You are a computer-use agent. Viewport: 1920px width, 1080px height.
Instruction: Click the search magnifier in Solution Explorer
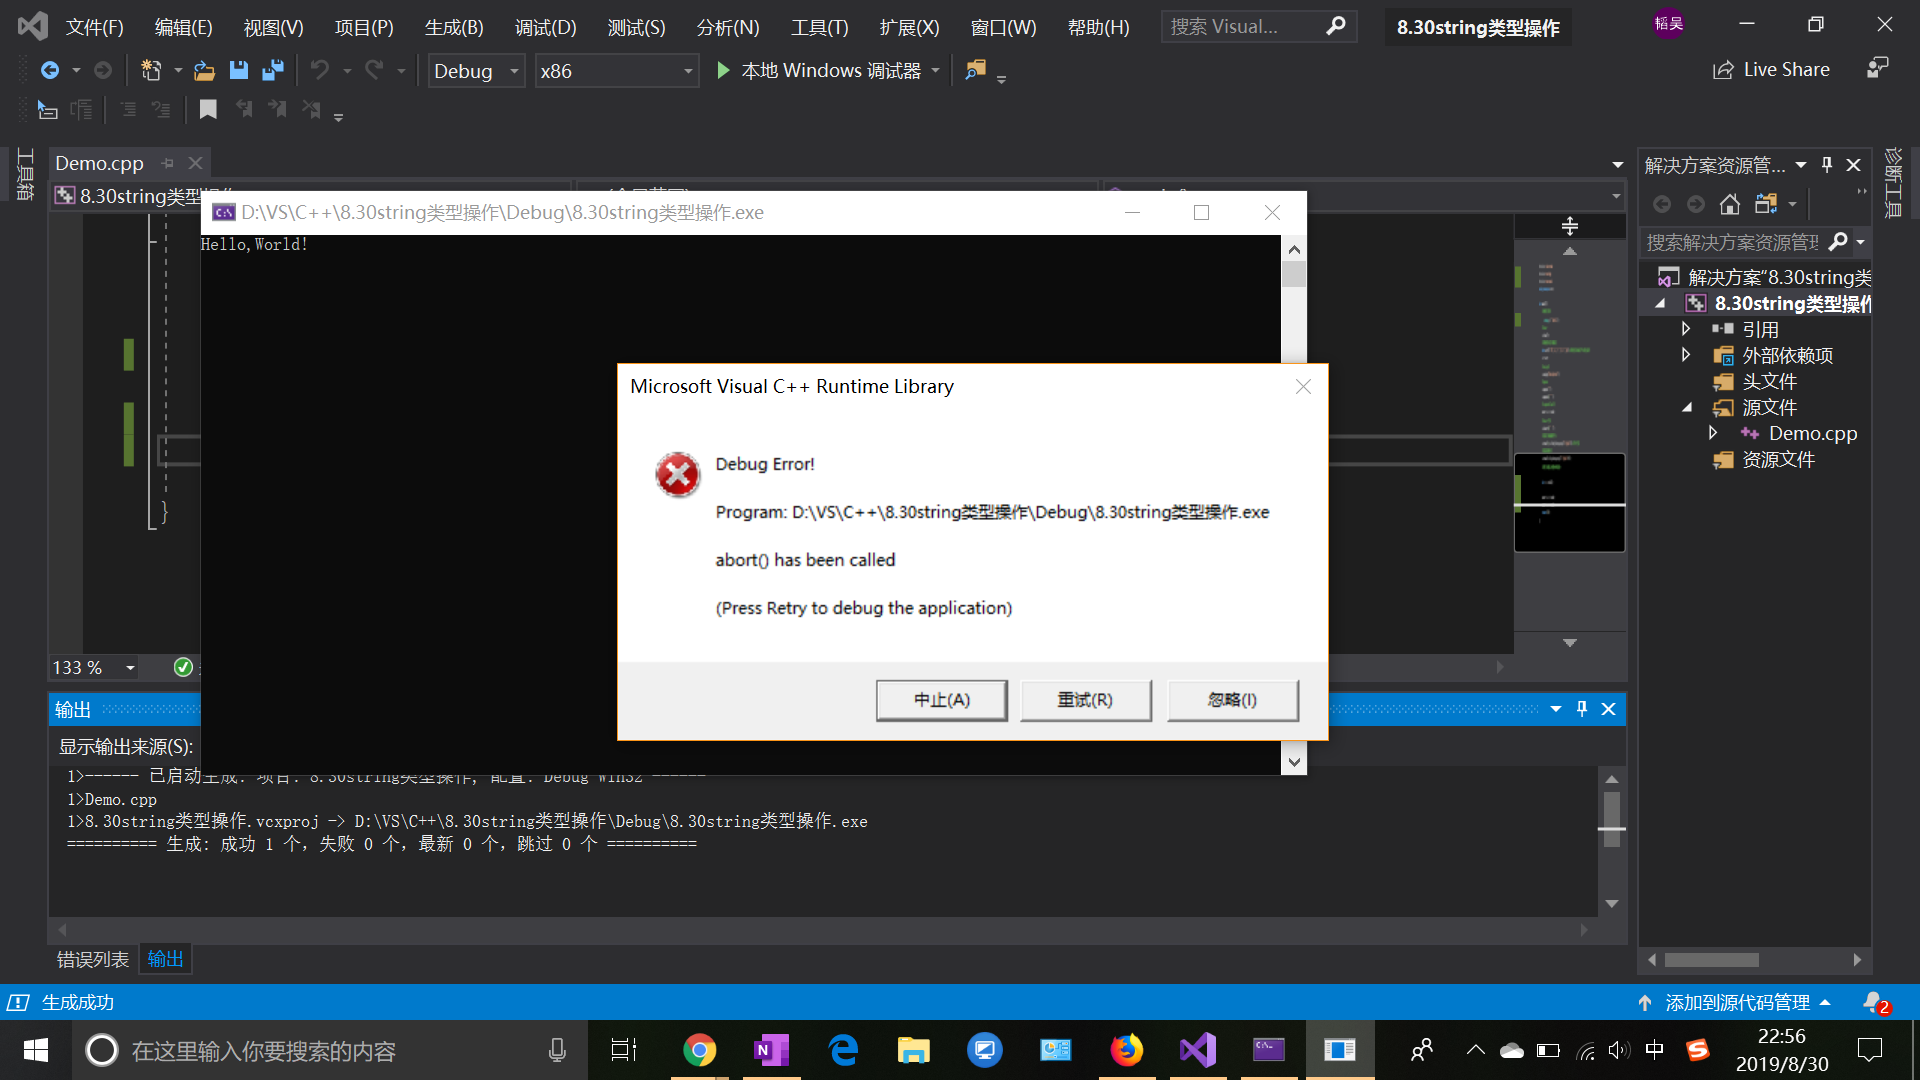pyautogui.click(x=1838, y=242)
